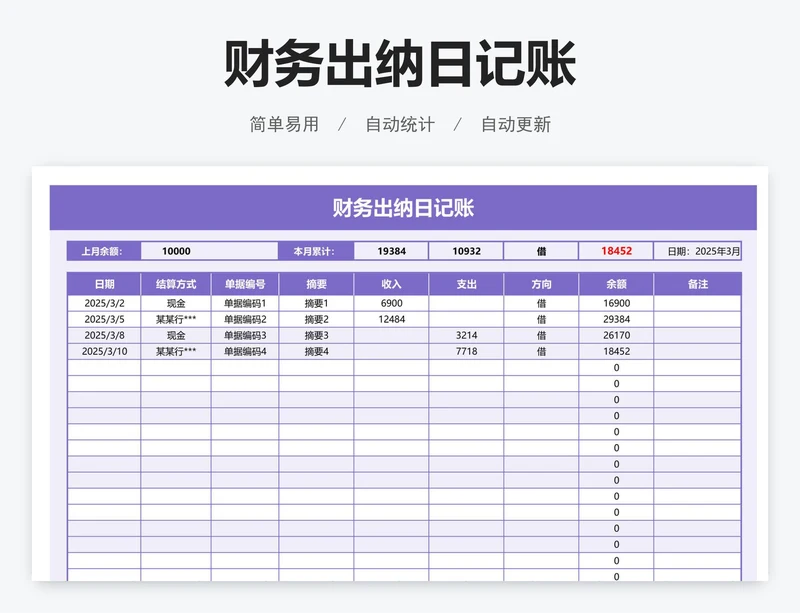
Task: Select the 日期：2025年3月 cell
Action: click(697, 251)
